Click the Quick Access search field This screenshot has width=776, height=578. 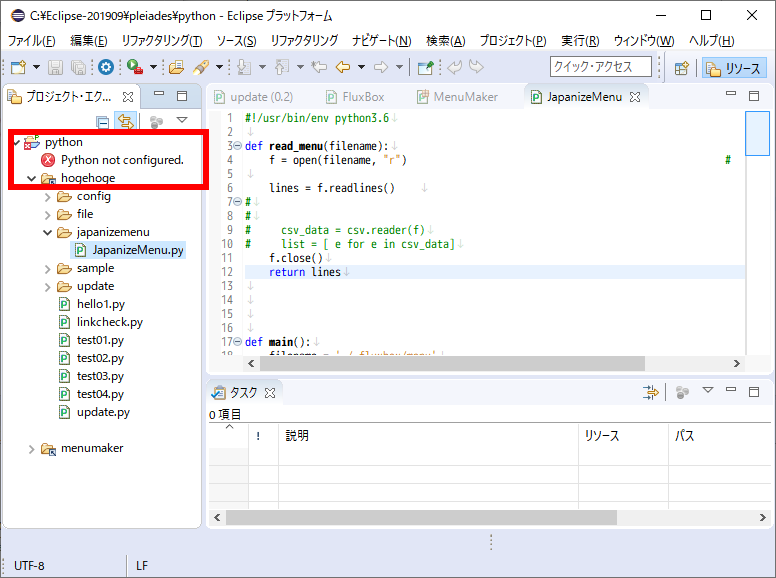pos(600,67)
